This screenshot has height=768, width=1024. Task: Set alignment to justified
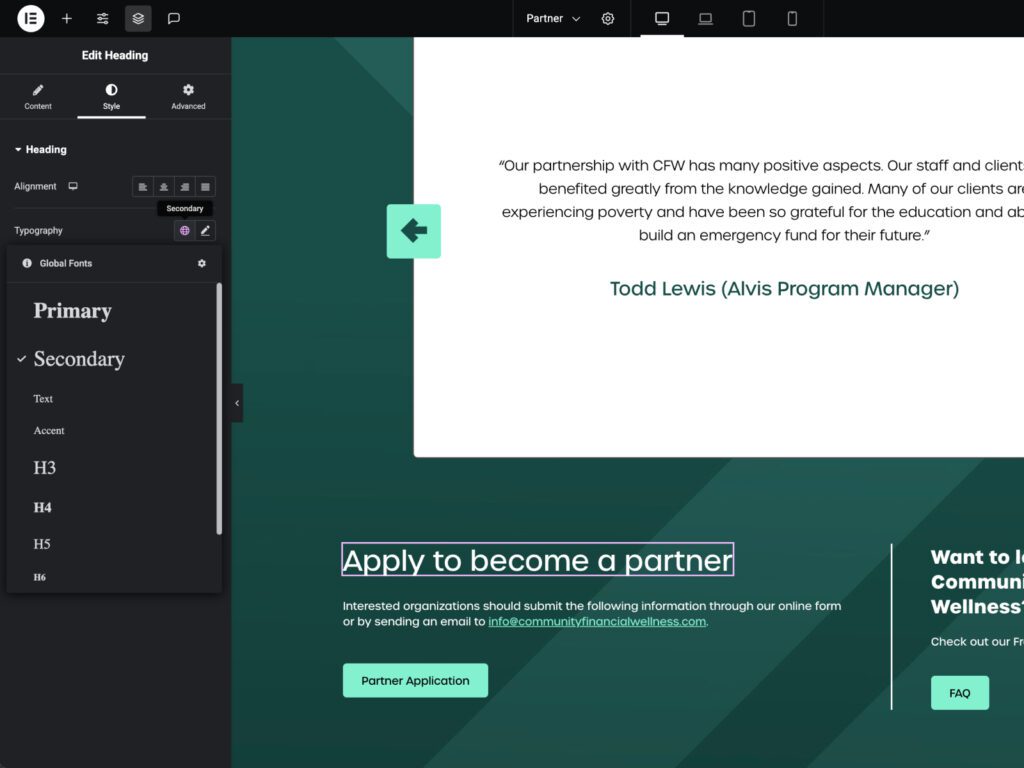coord(205,187)
